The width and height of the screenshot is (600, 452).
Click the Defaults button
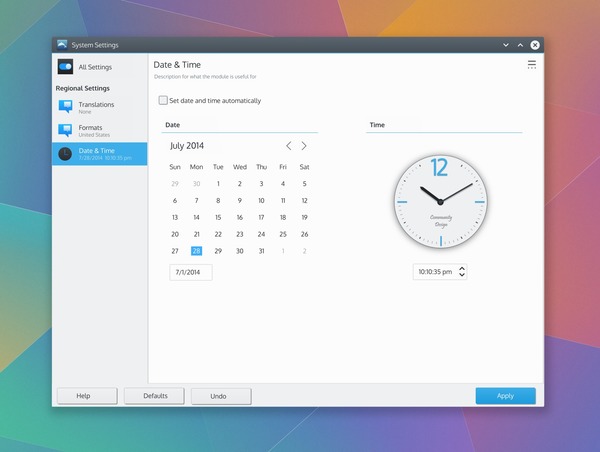(x=154, y=396)
